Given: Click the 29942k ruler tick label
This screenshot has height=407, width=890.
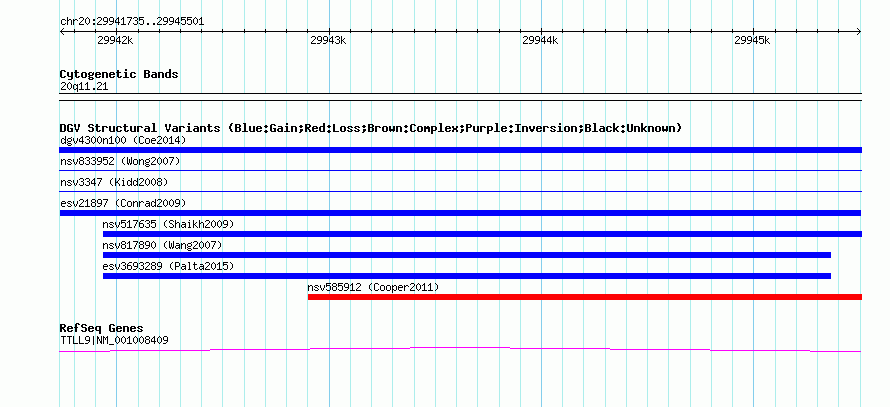Looking at the screenshot, I should click(x=115, y=40).
